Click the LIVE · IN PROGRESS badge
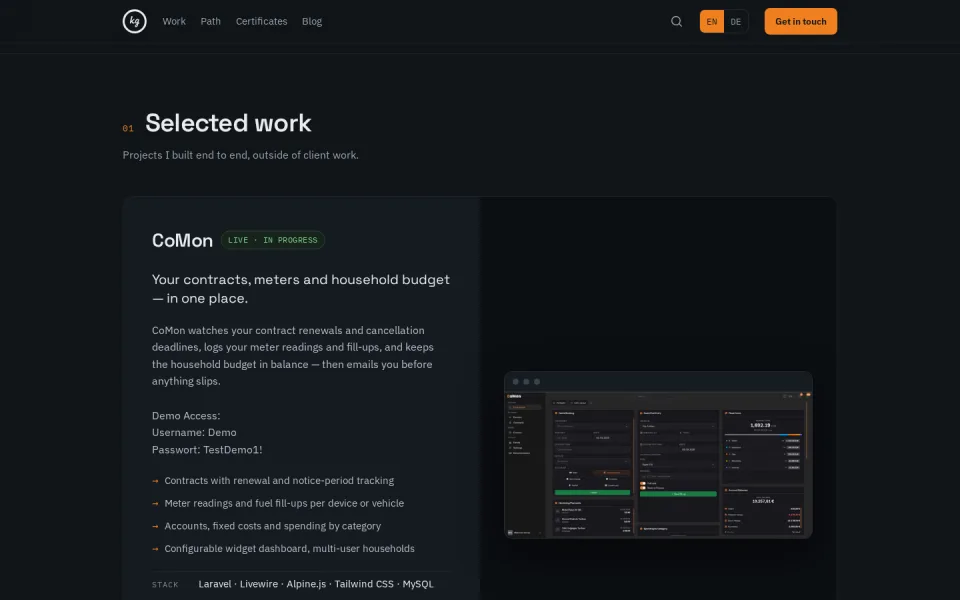 tap(272, 240)
